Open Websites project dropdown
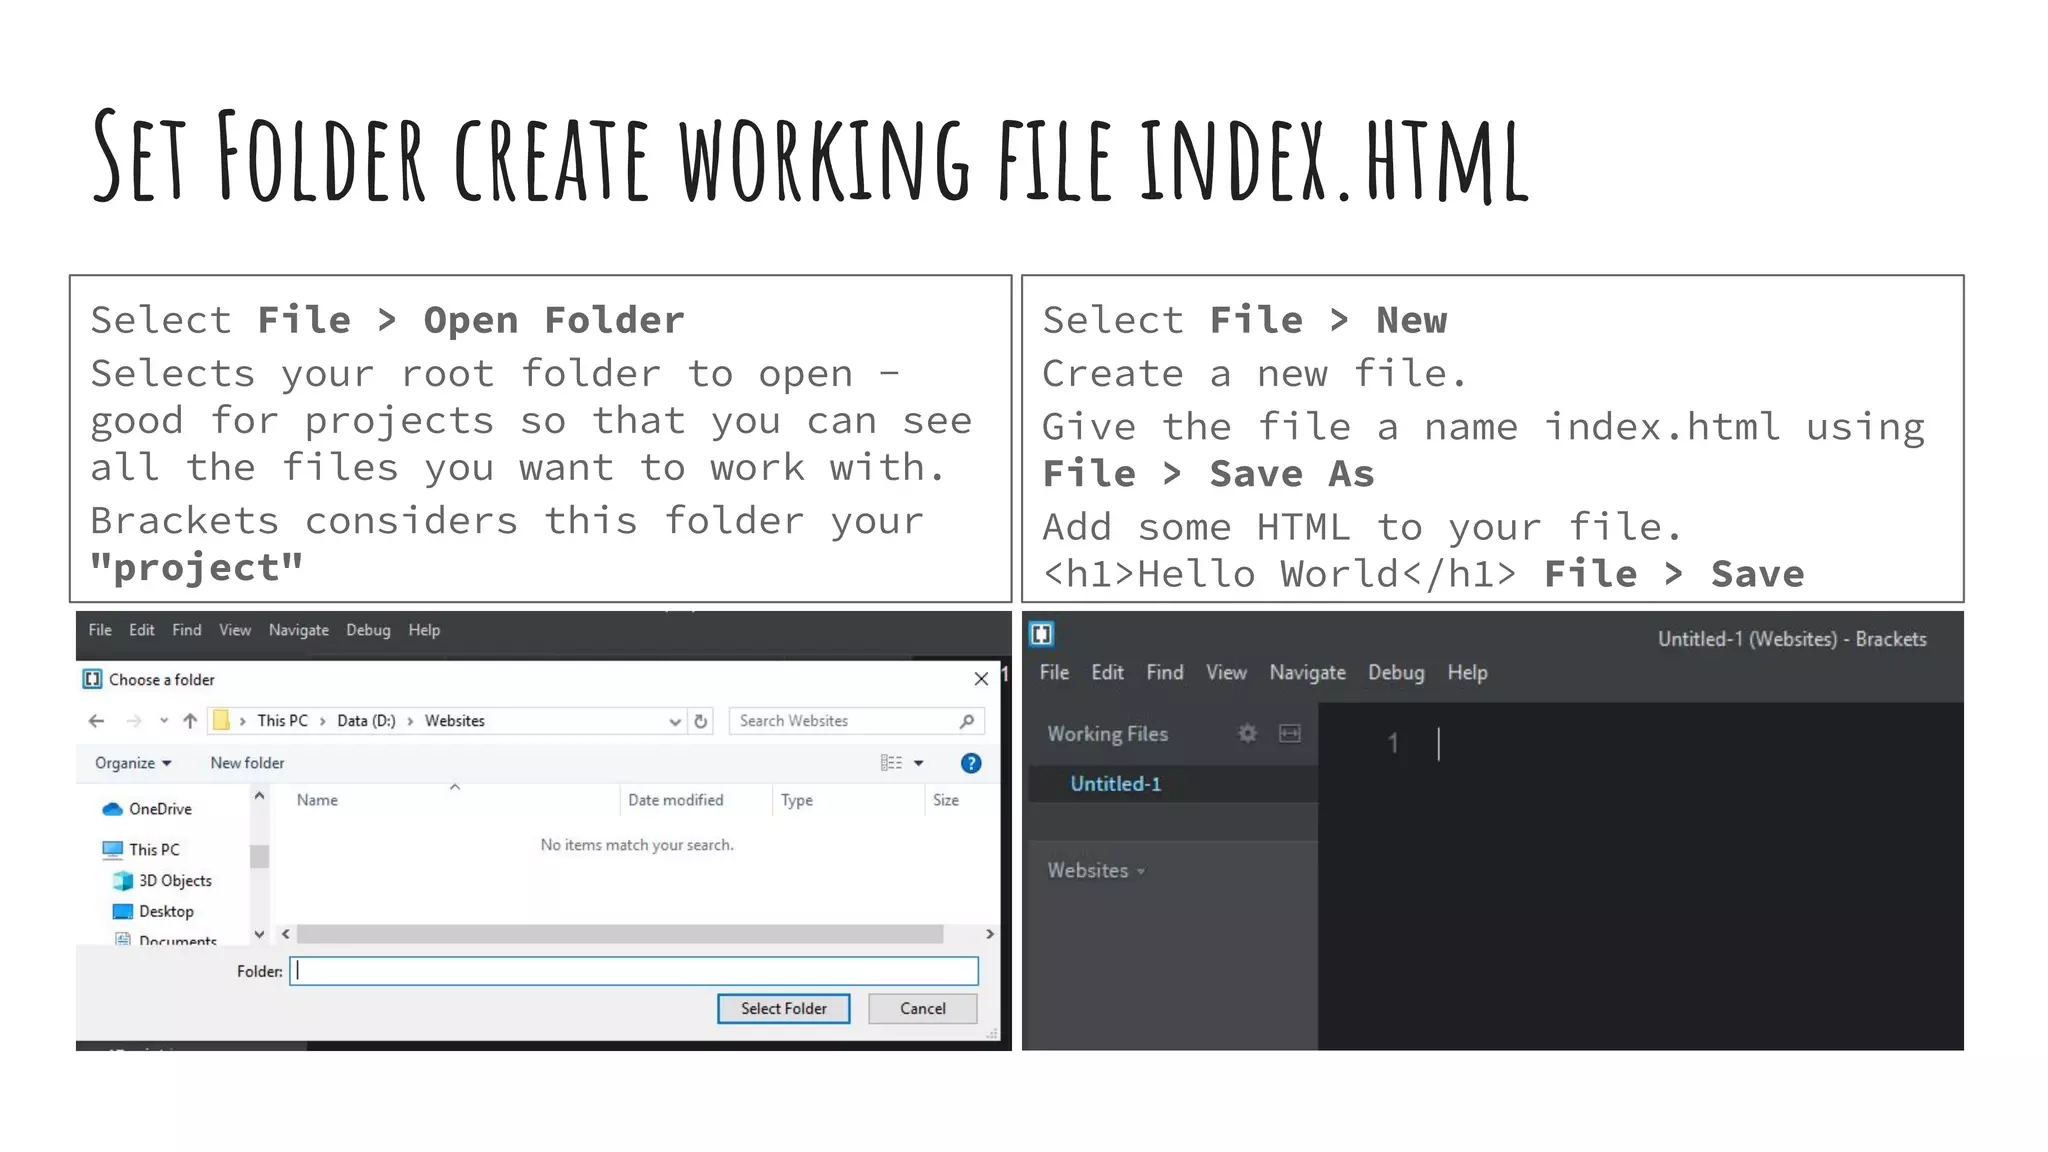Viewport: 2048px width, 1152px height. pyautogui.click(x=1096, y=871)
